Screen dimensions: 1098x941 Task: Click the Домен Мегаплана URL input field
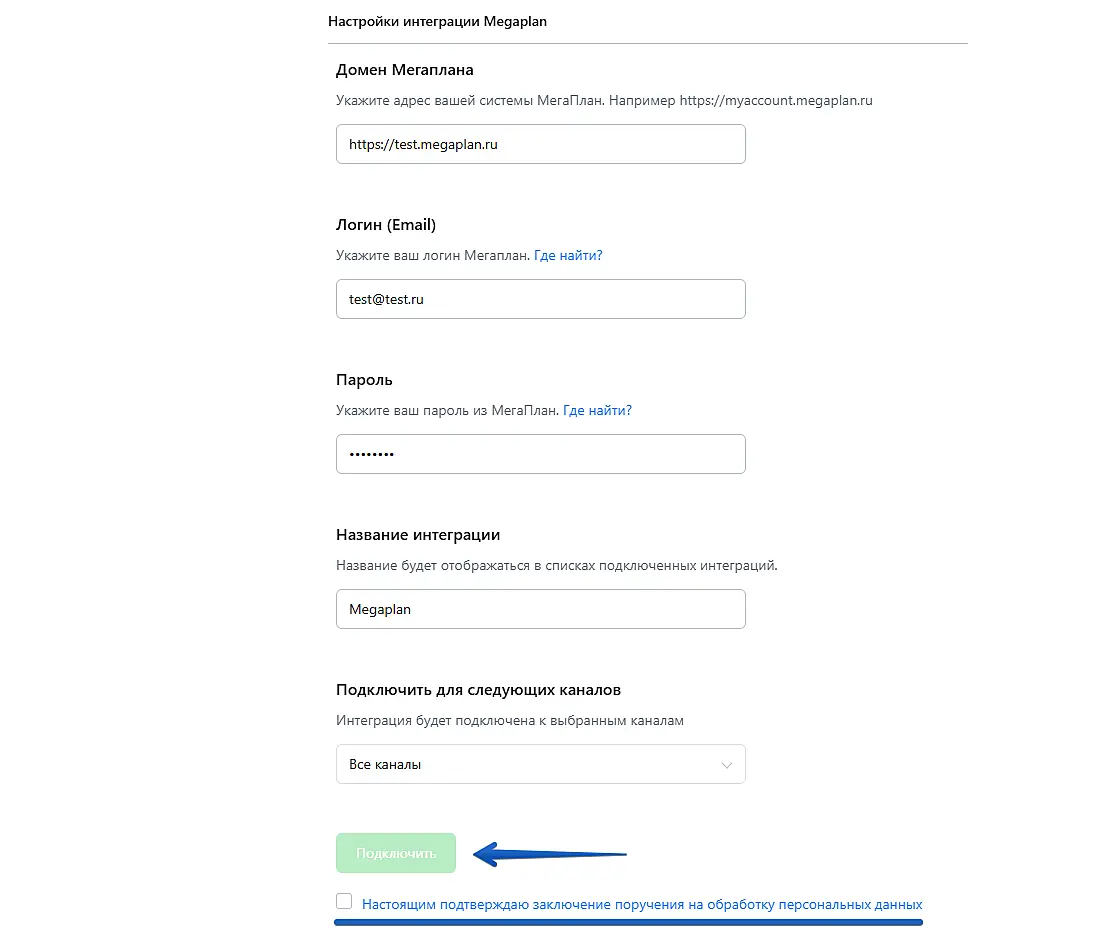540,144
